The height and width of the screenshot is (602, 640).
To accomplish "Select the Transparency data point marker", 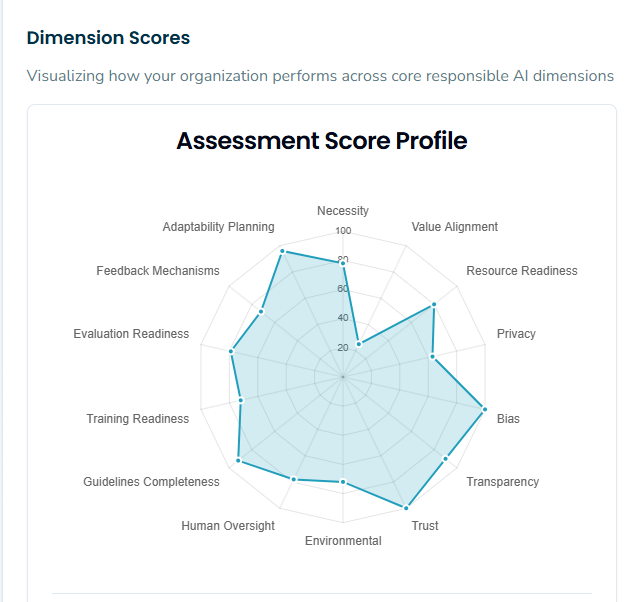I will coord(445,458).
